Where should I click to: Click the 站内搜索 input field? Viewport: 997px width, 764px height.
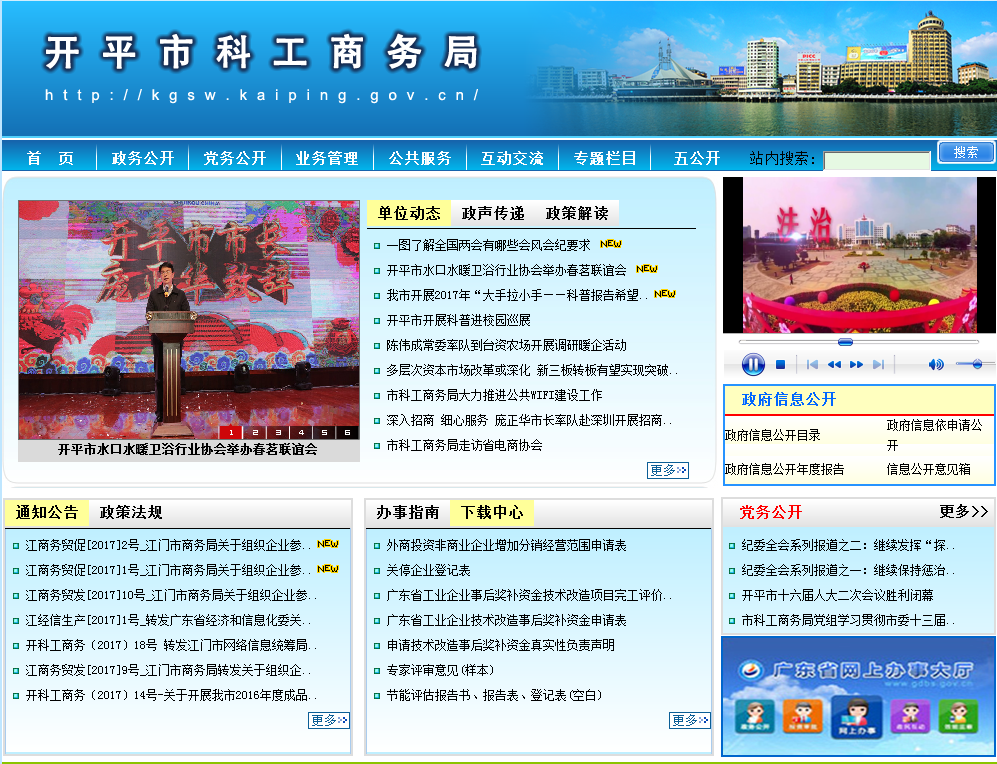click(x=877, y=160)
